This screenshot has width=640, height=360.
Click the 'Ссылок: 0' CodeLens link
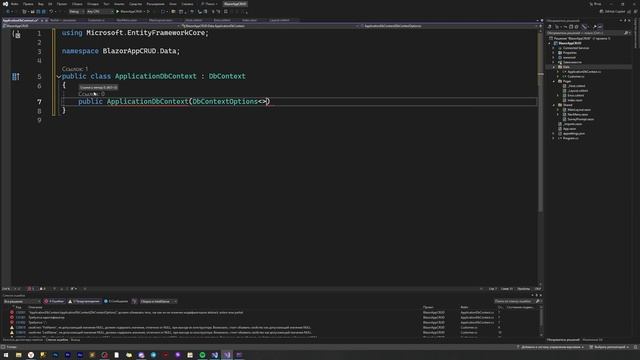coord(91,94)
